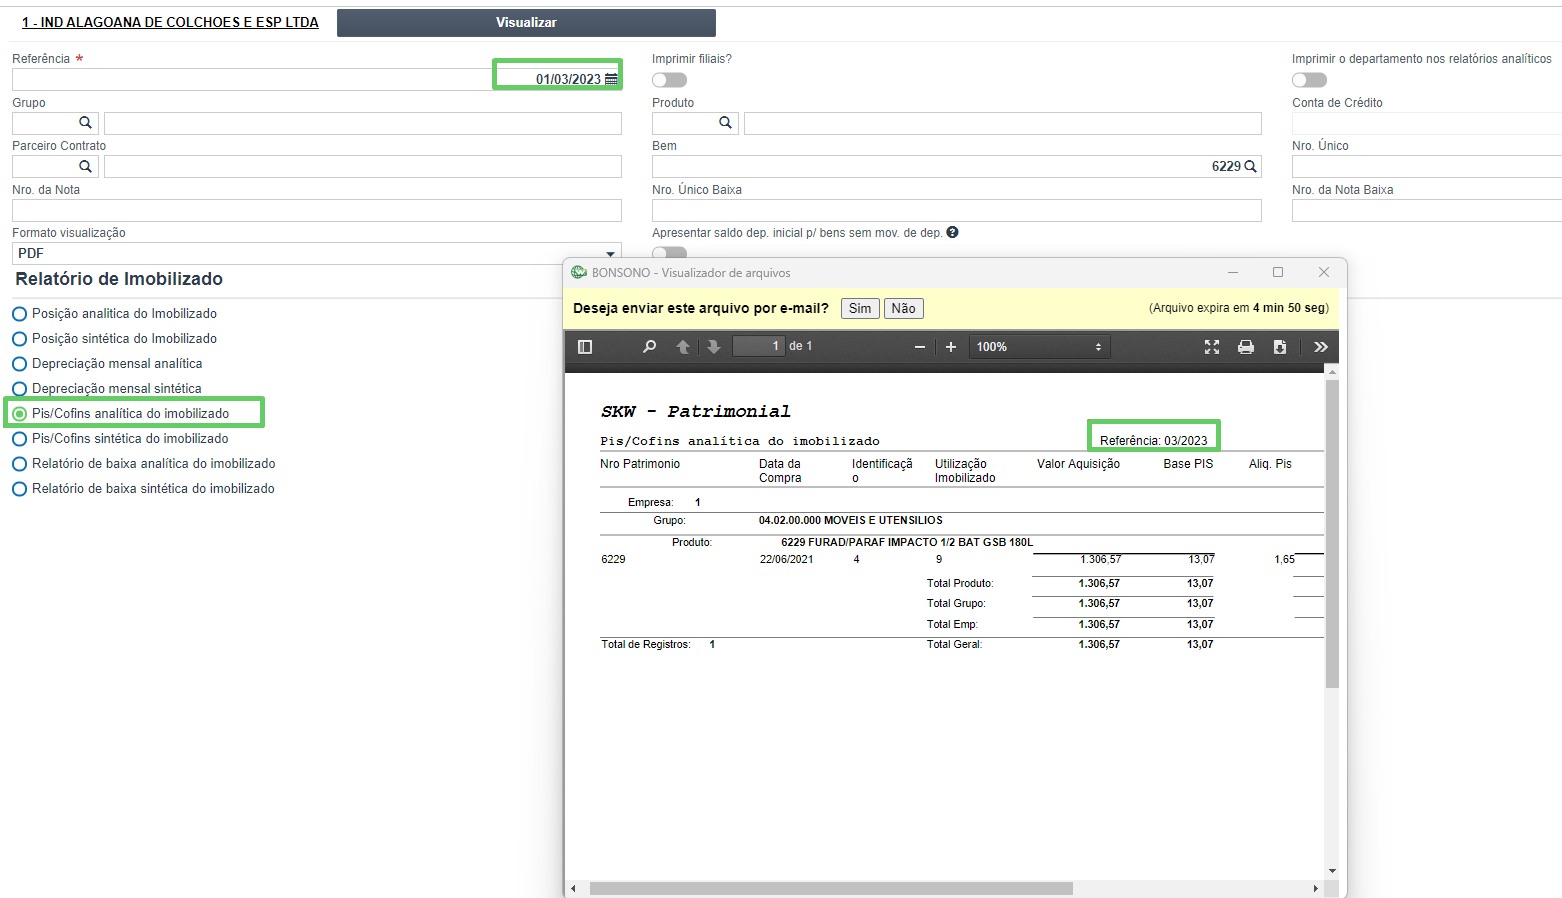Select Relatório de baixa analítica option
Screen dimensions: 1562x898
coord(19,464)
